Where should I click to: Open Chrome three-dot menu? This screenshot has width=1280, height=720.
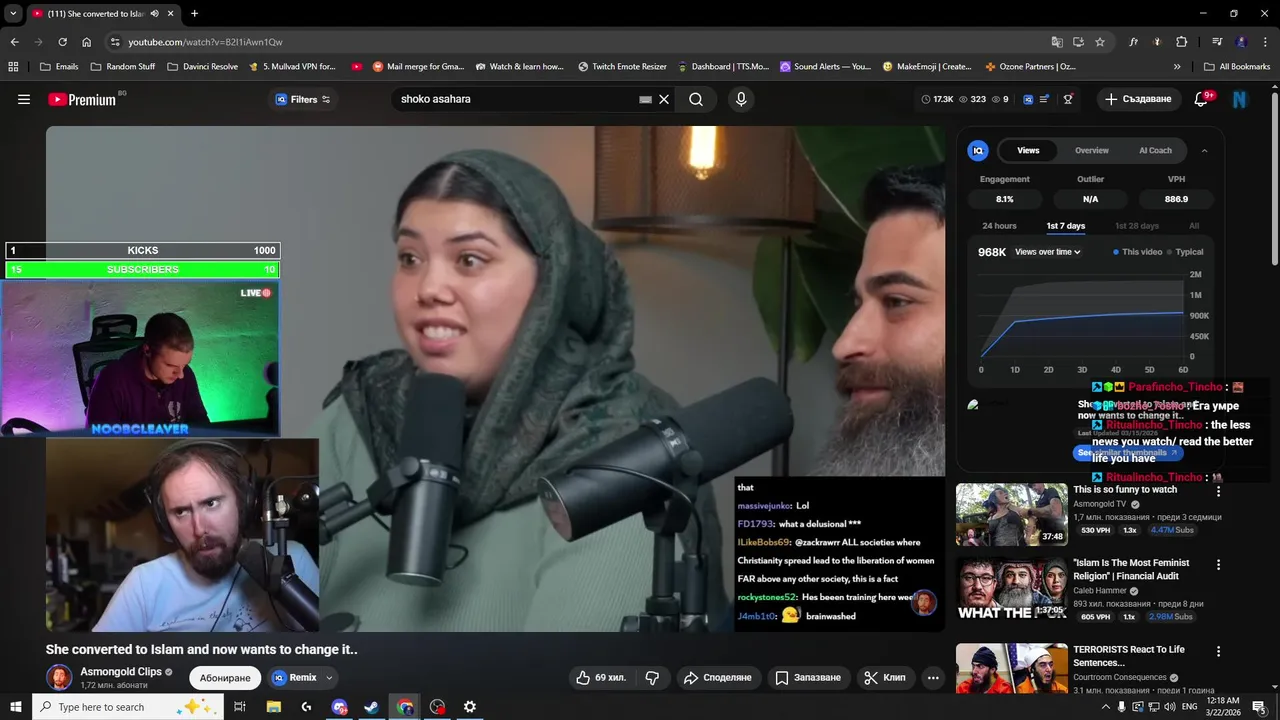coord(1265,42)
